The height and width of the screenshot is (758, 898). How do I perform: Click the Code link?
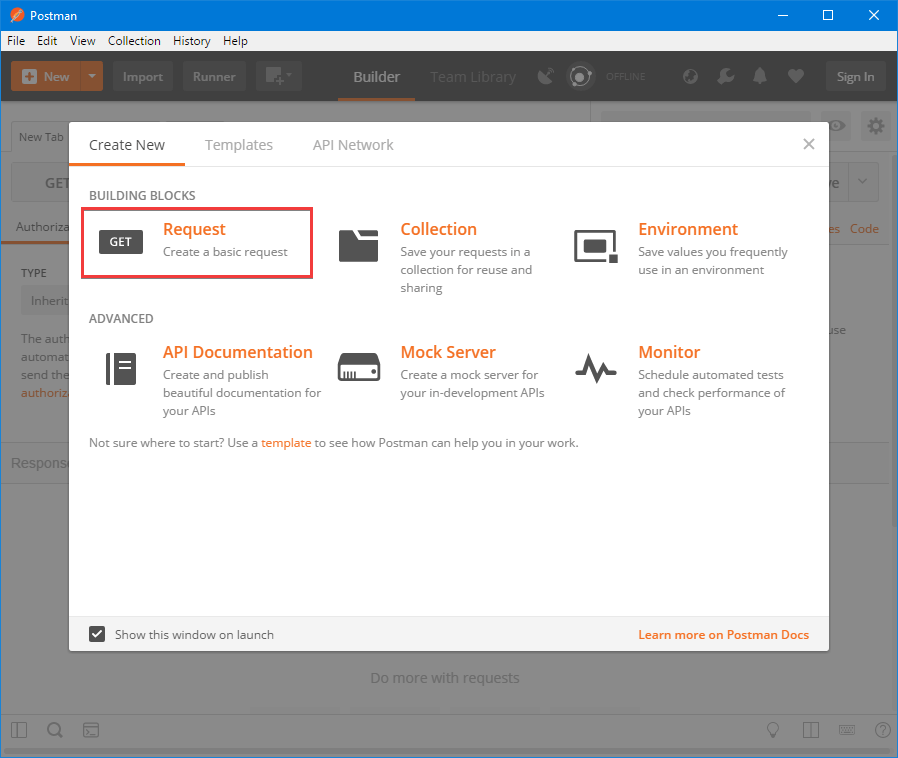(x=864, y=228)
